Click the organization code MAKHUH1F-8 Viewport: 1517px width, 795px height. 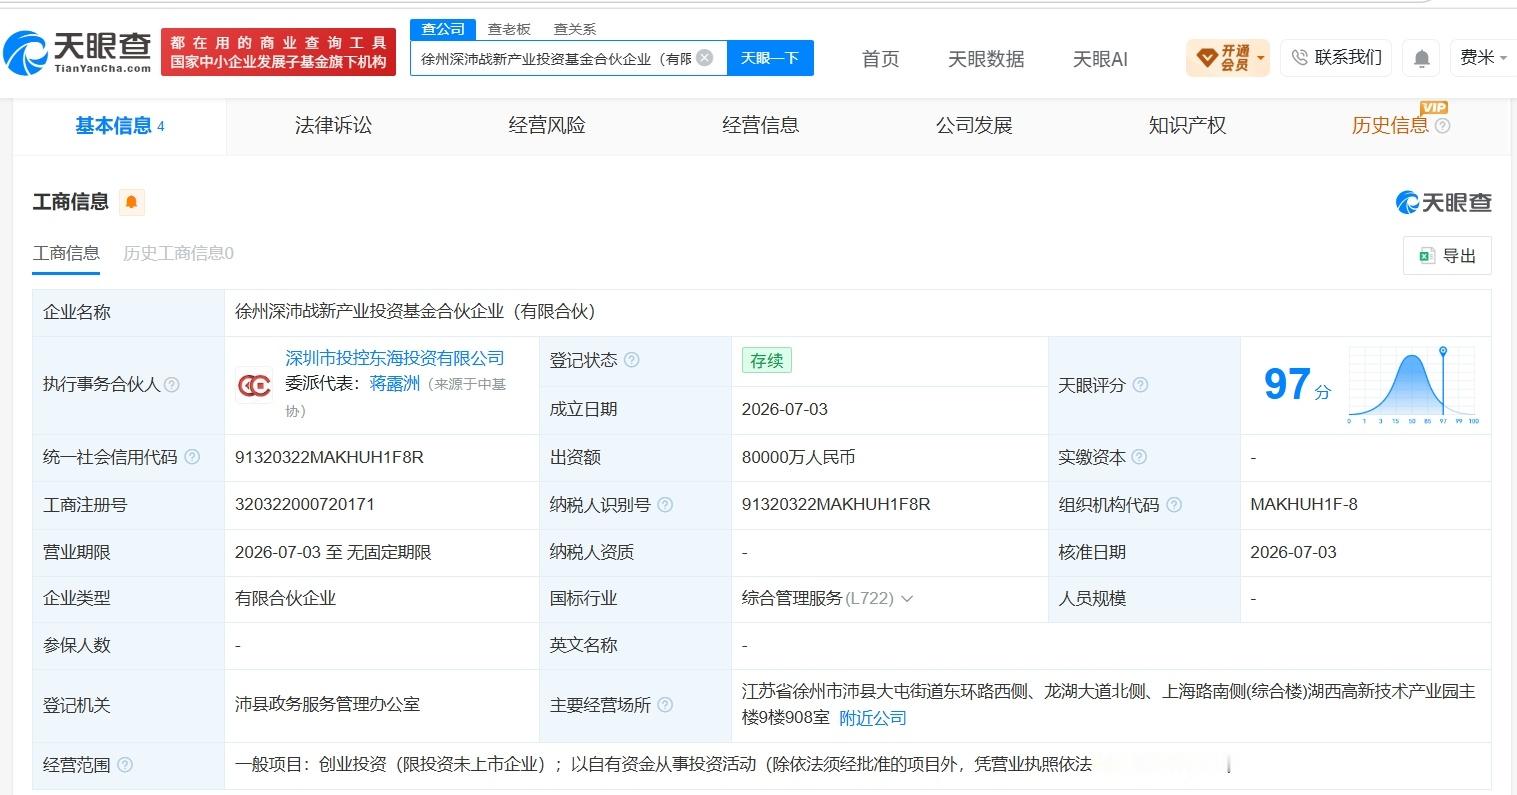tap(1304, 505)
